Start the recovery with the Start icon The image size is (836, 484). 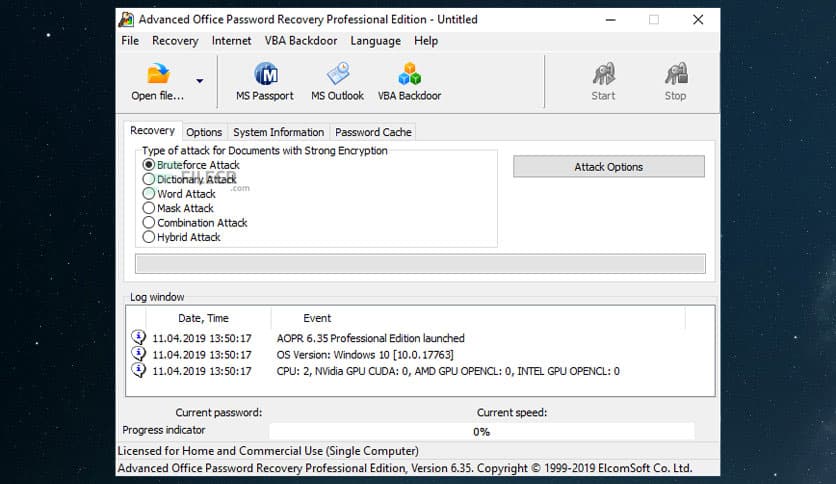pos(604,74)
